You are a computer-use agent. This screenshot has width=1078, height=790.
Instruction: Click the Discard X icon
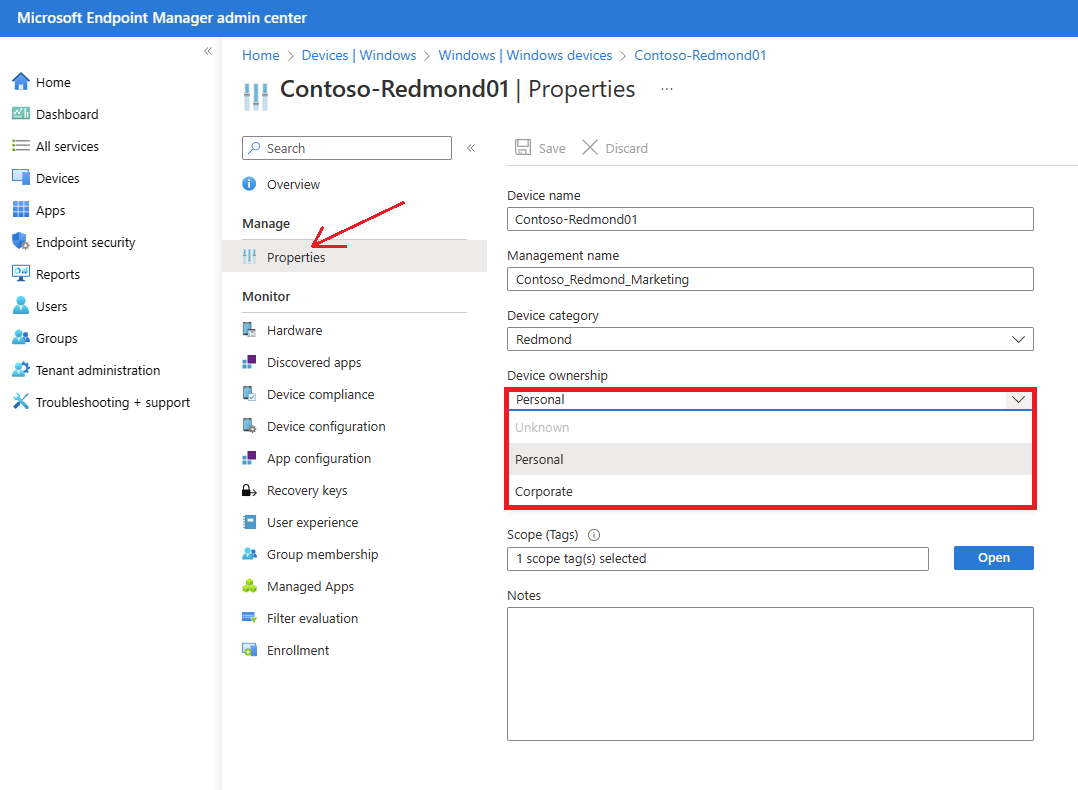pyautogui.click(x=590, y=148)
